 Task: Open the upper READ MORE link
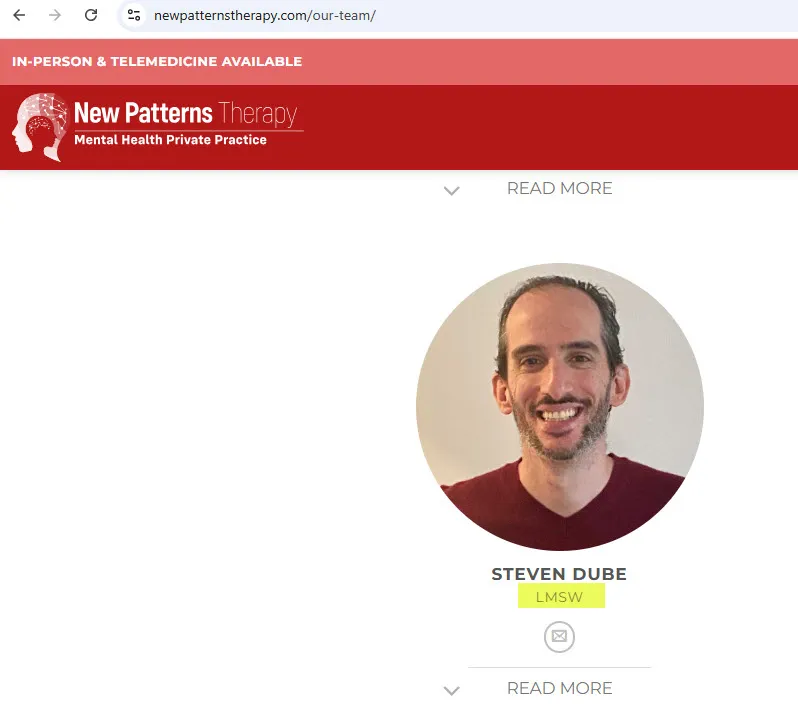coord(559,188)
